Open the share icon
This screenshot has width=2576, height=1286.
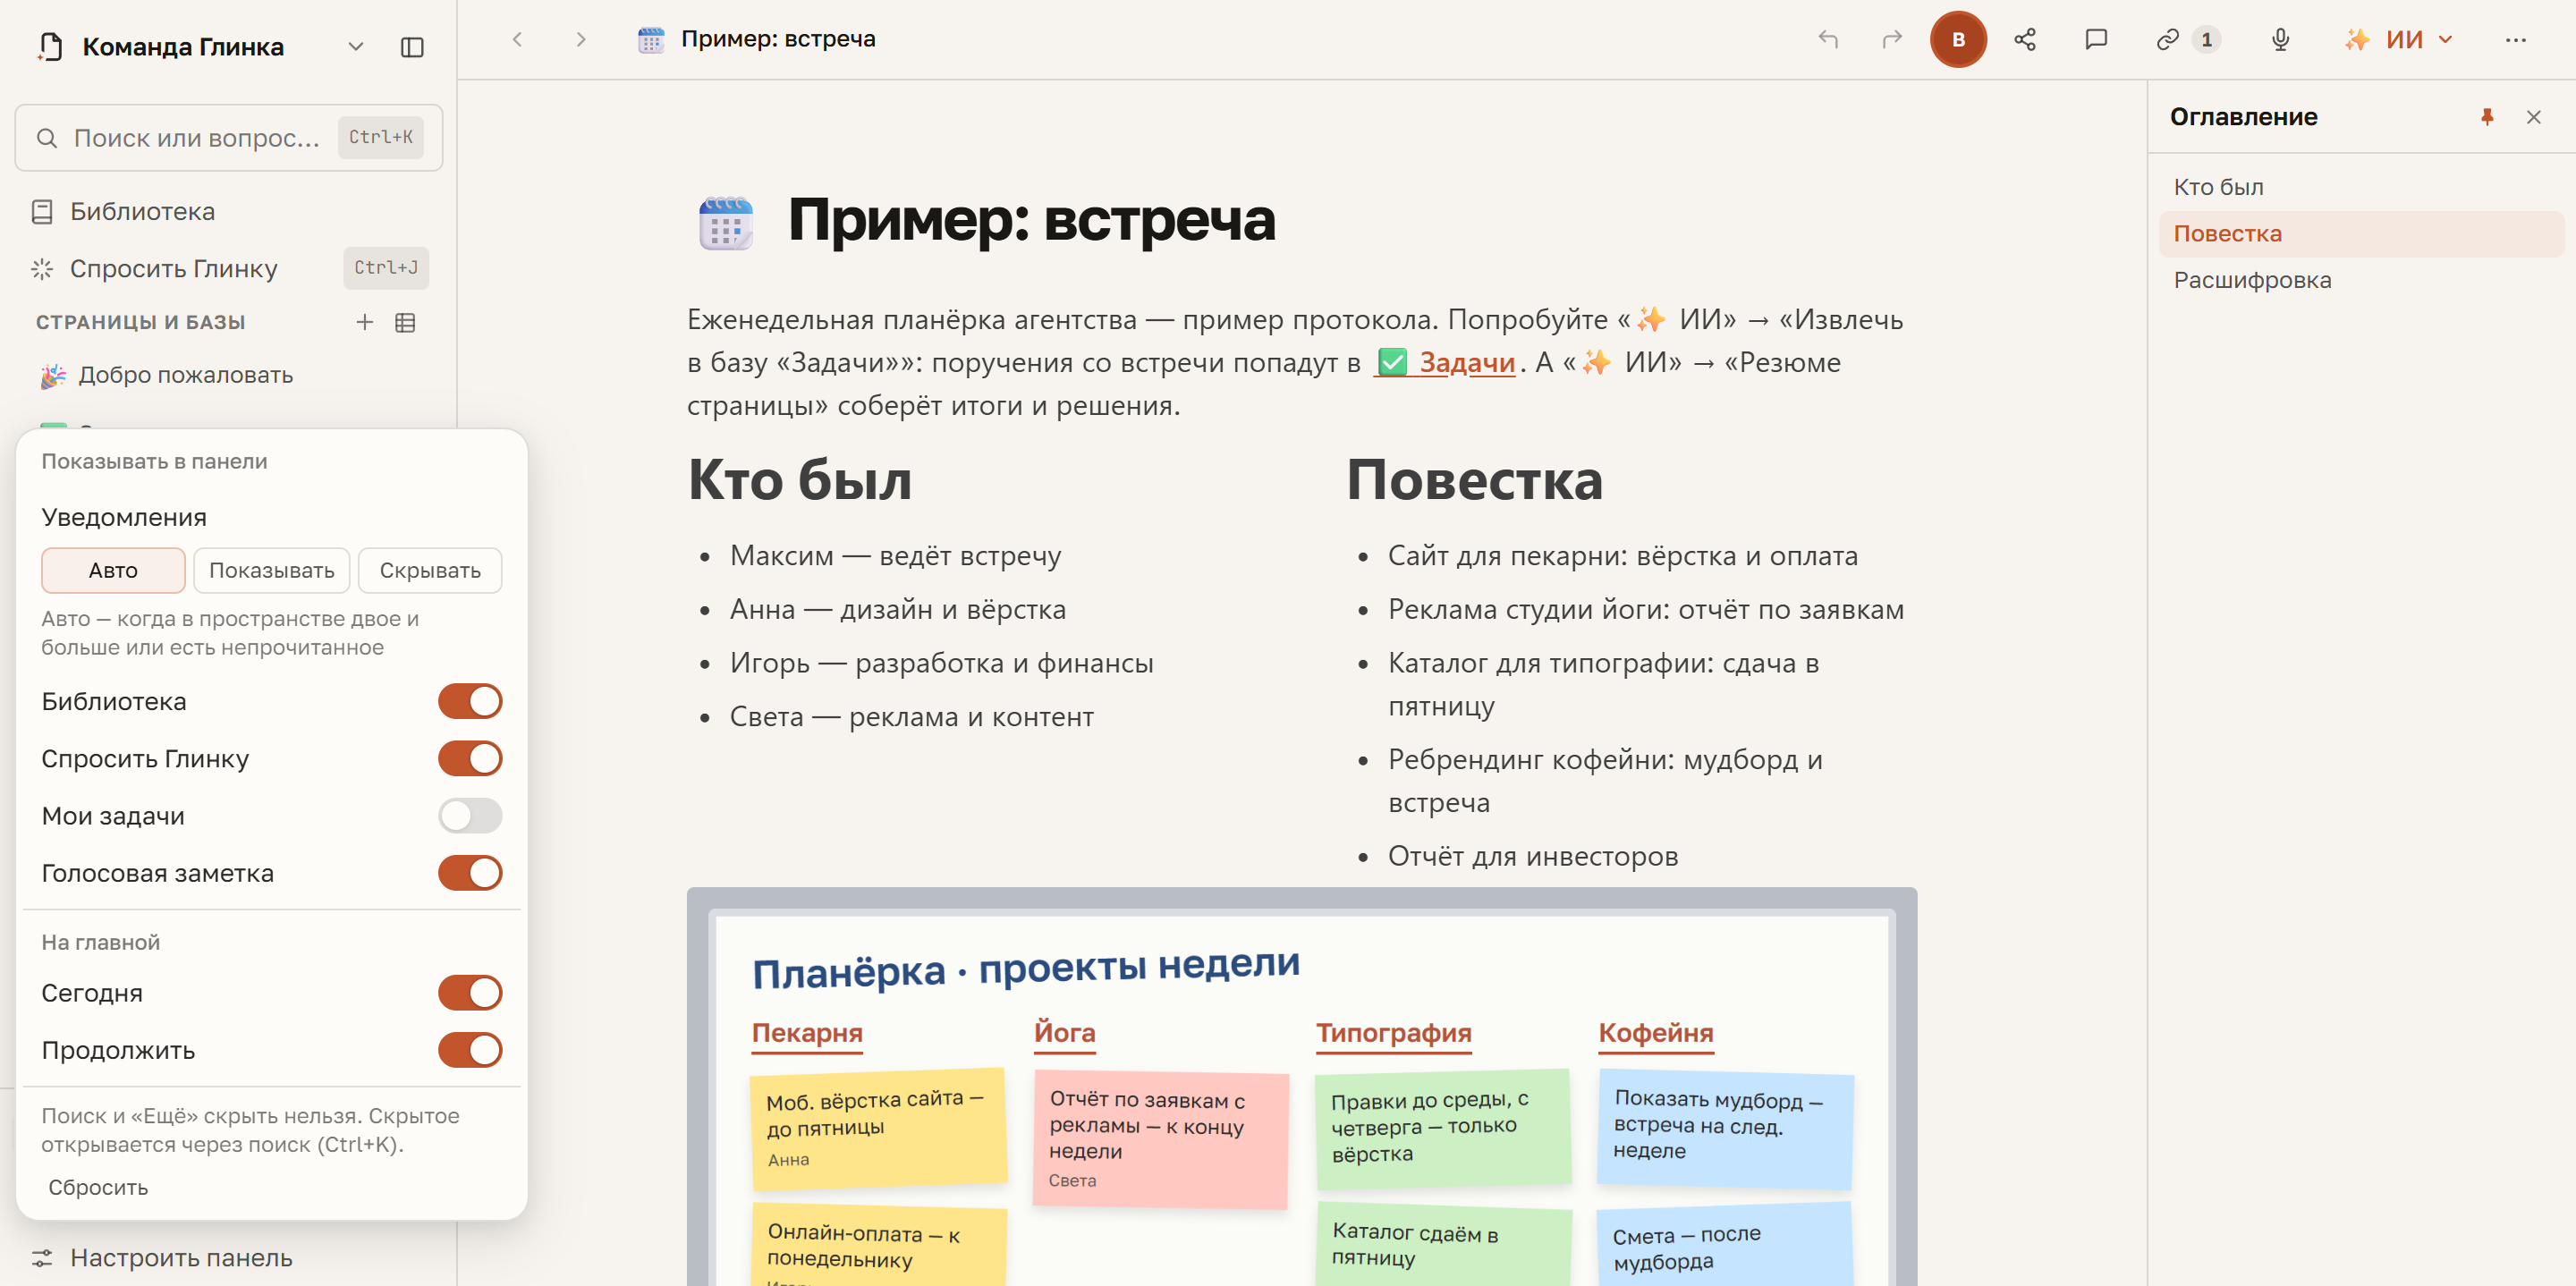pyautogui.click(x=2025, y=40)
